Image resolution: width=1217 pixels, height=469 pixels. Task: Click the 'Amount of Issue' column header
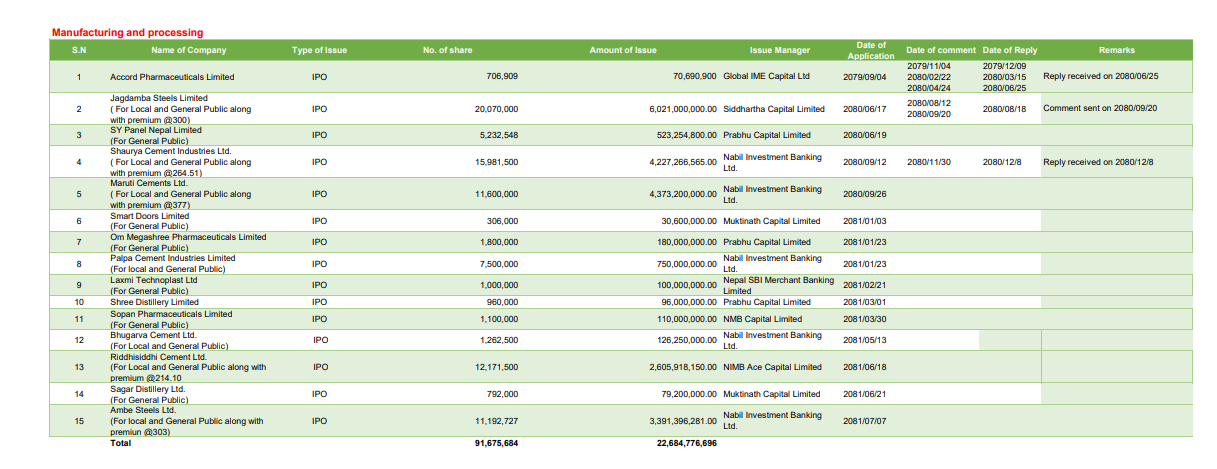623,50
